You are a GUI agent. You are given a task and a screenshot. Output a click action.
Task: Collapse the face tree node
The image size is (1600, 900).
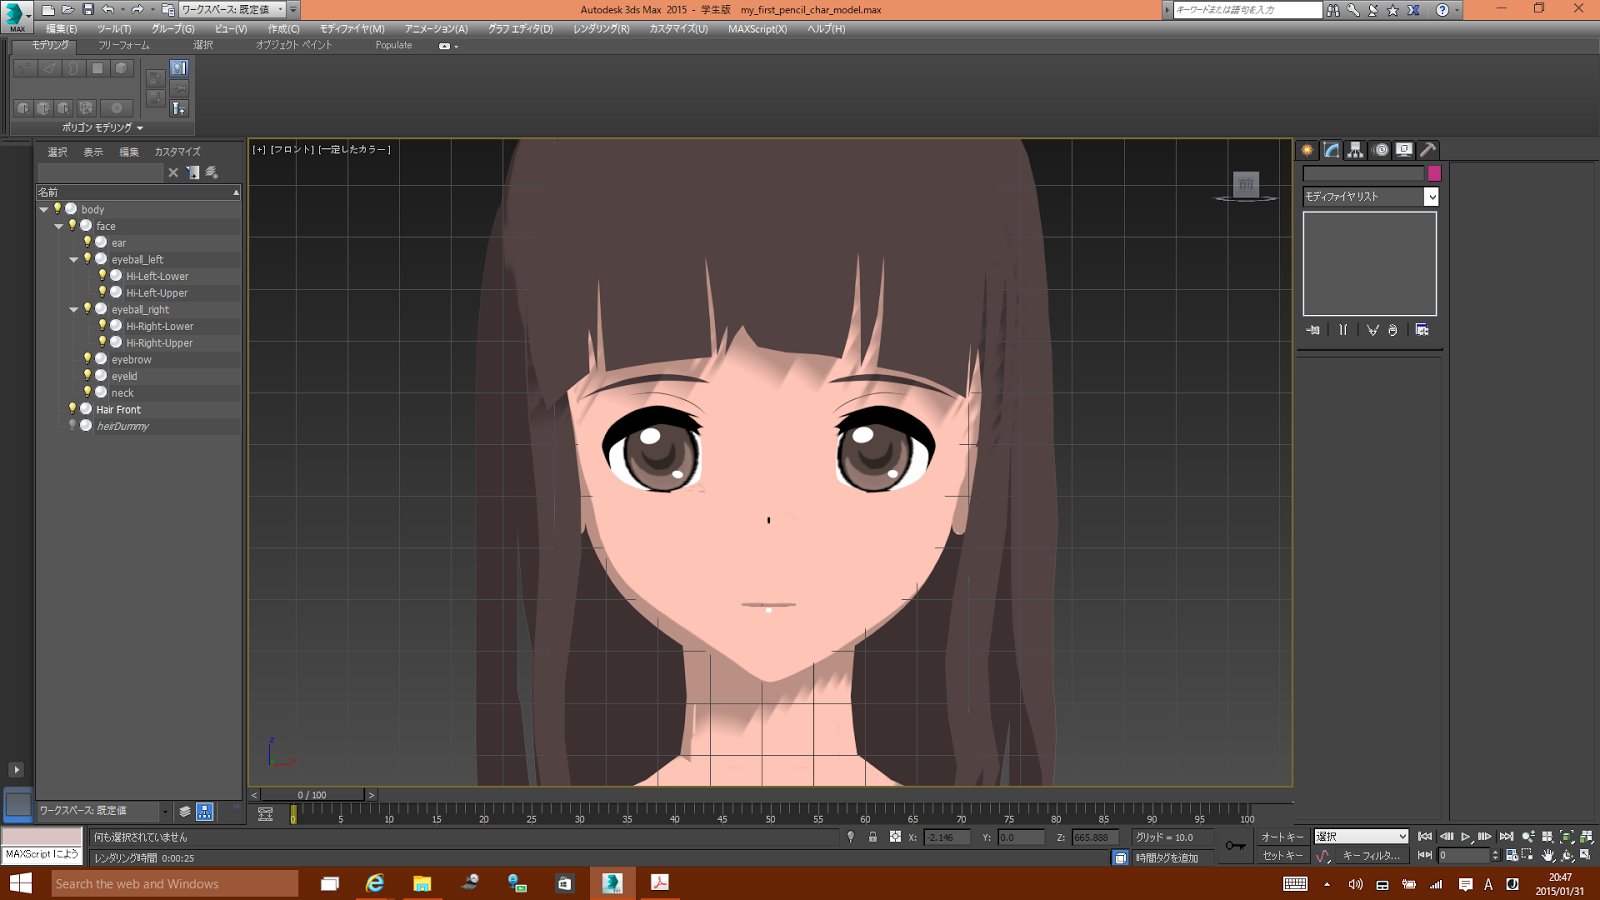[x=59, y=226]
